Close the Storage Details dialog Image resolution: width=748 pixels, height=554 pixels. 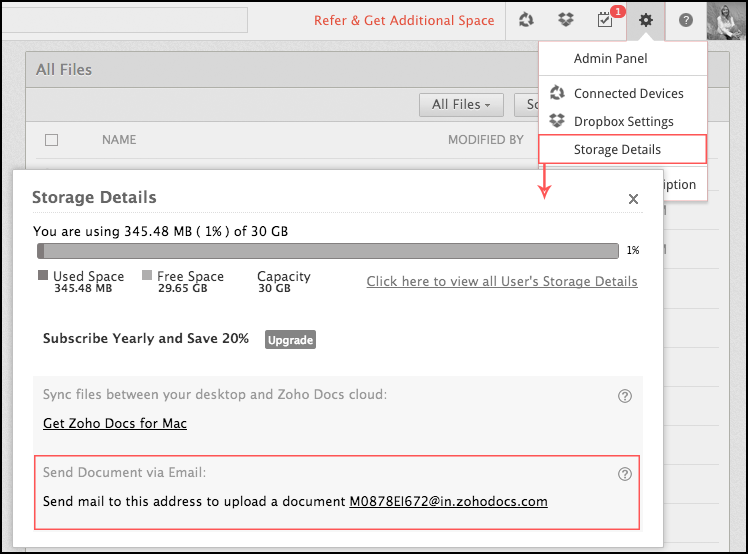[633, 199]
